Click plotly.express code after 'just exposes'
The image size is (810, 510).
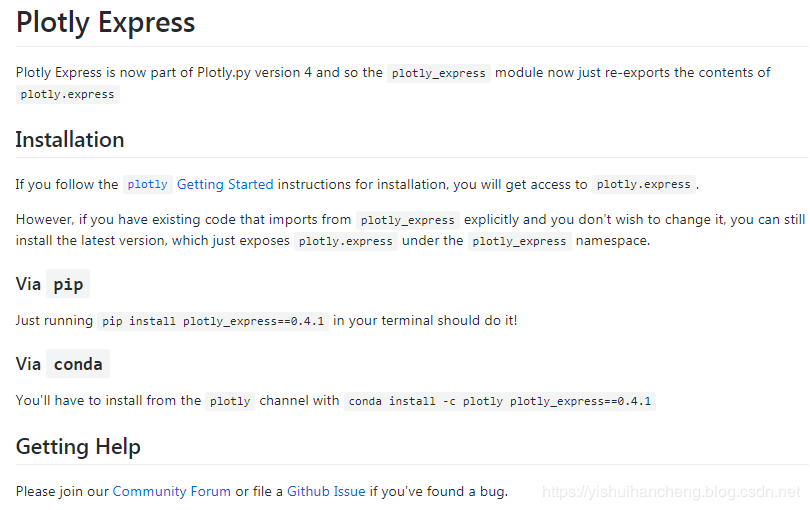346,241
